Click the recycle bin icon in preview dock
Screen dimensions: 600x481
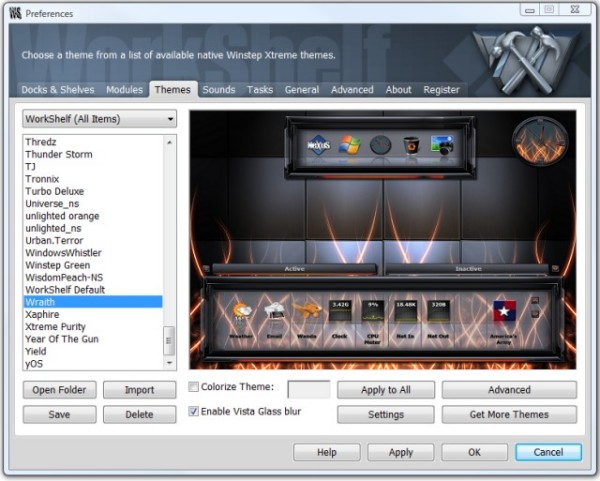[412, 145]
